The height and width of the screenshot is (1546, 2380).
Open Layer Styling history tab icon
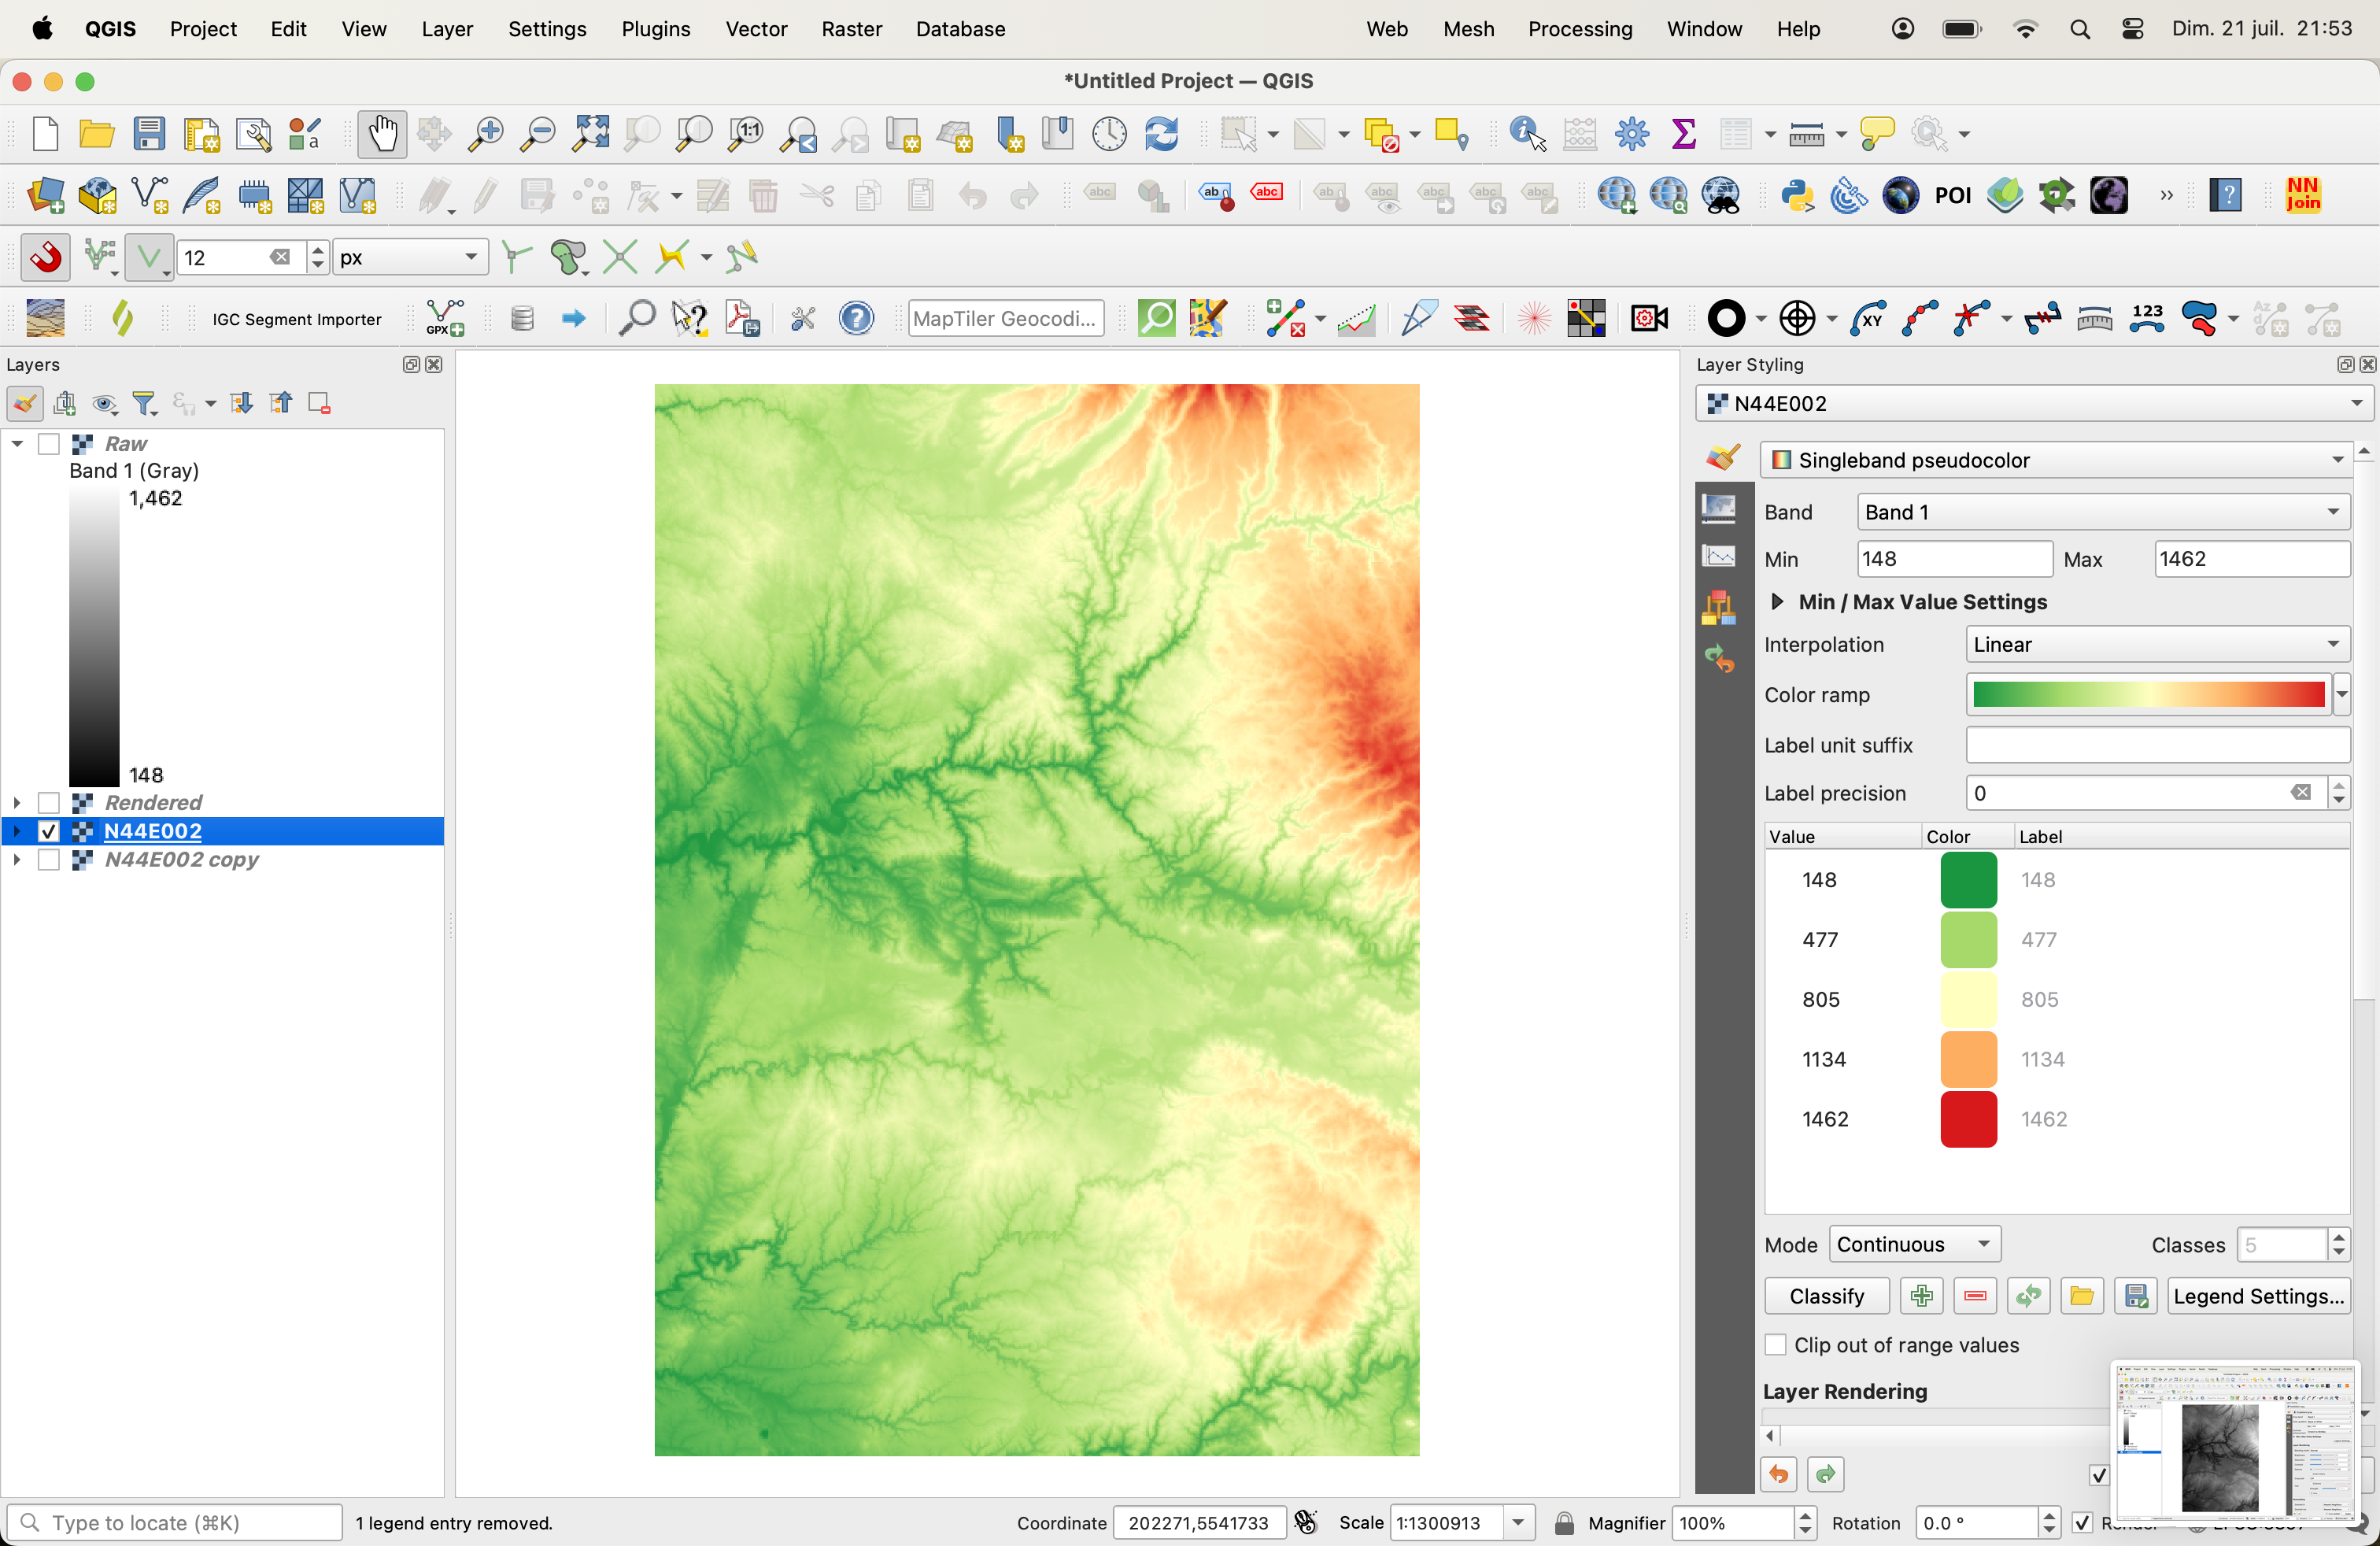tap(1719, 658)
